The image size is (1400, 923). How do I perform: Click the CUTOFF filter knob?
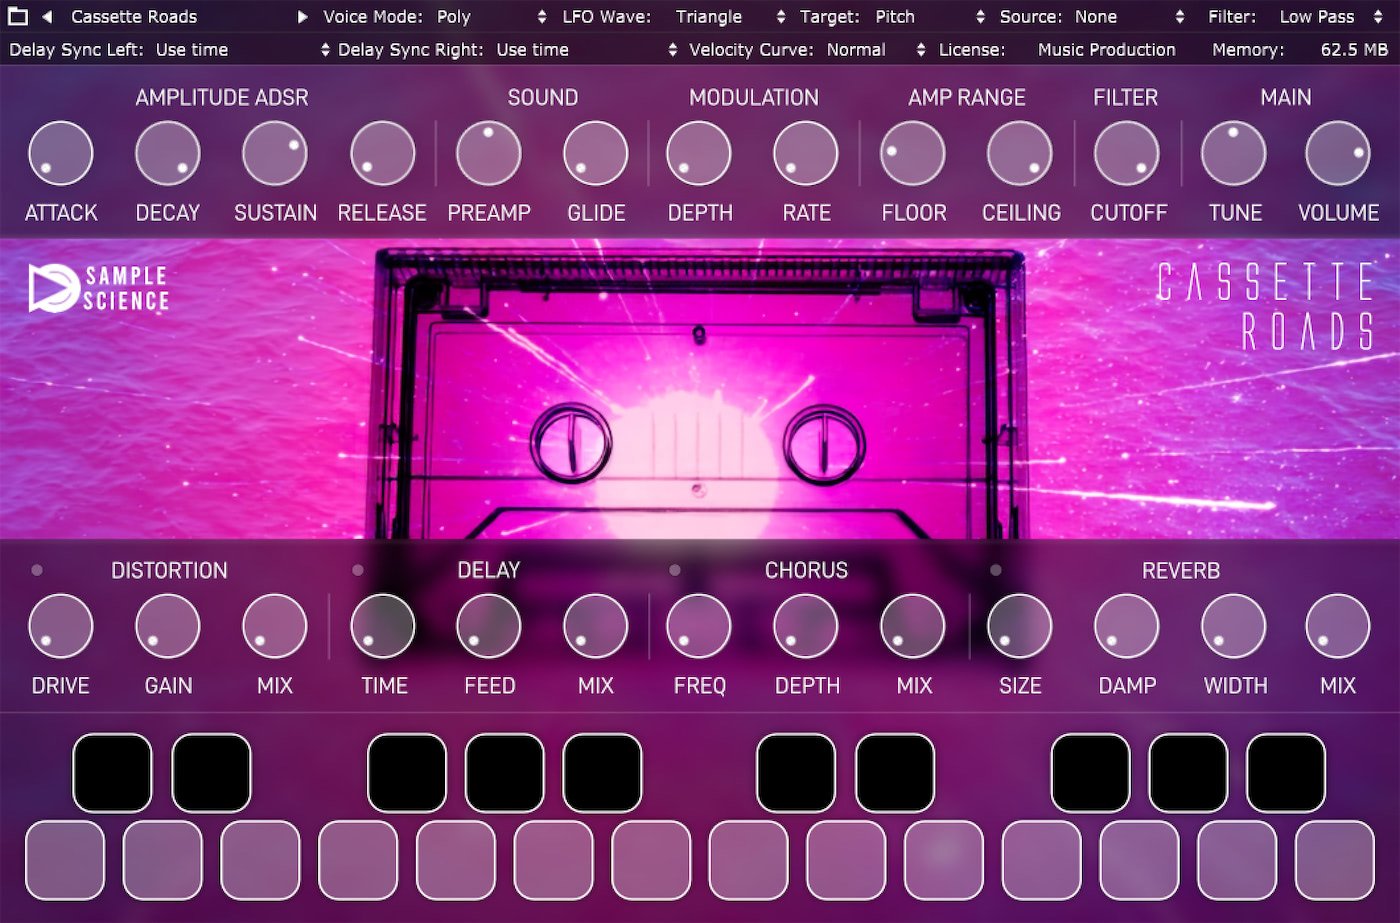click(1126, 154)
